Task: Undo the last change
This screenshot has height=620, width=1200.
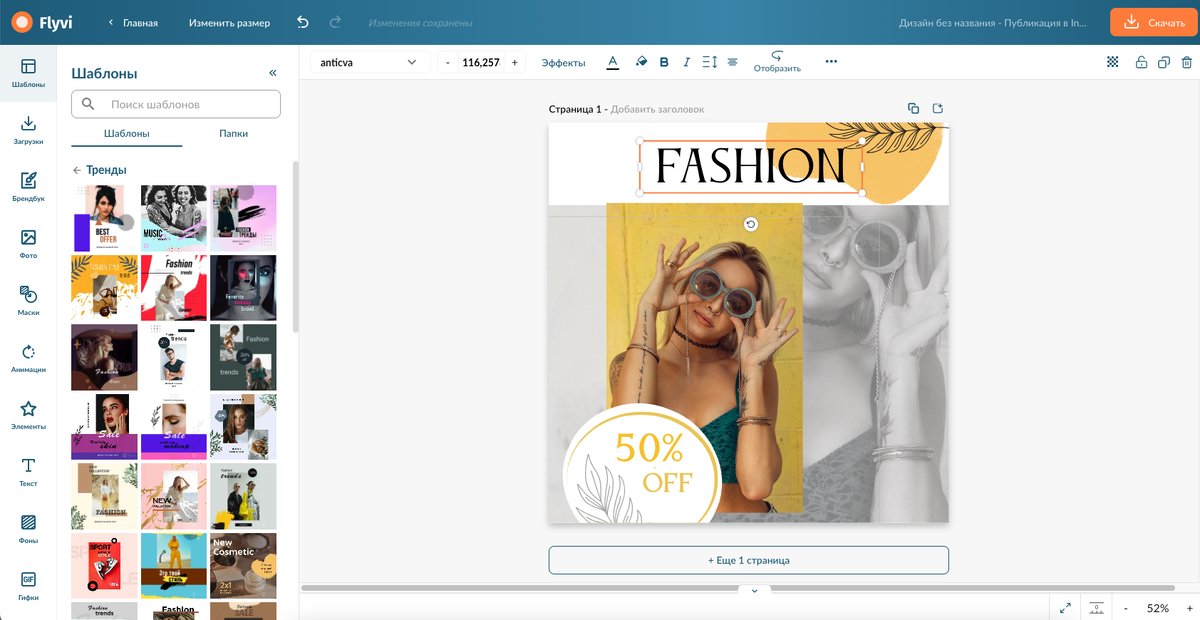Action: coord(303,22)
